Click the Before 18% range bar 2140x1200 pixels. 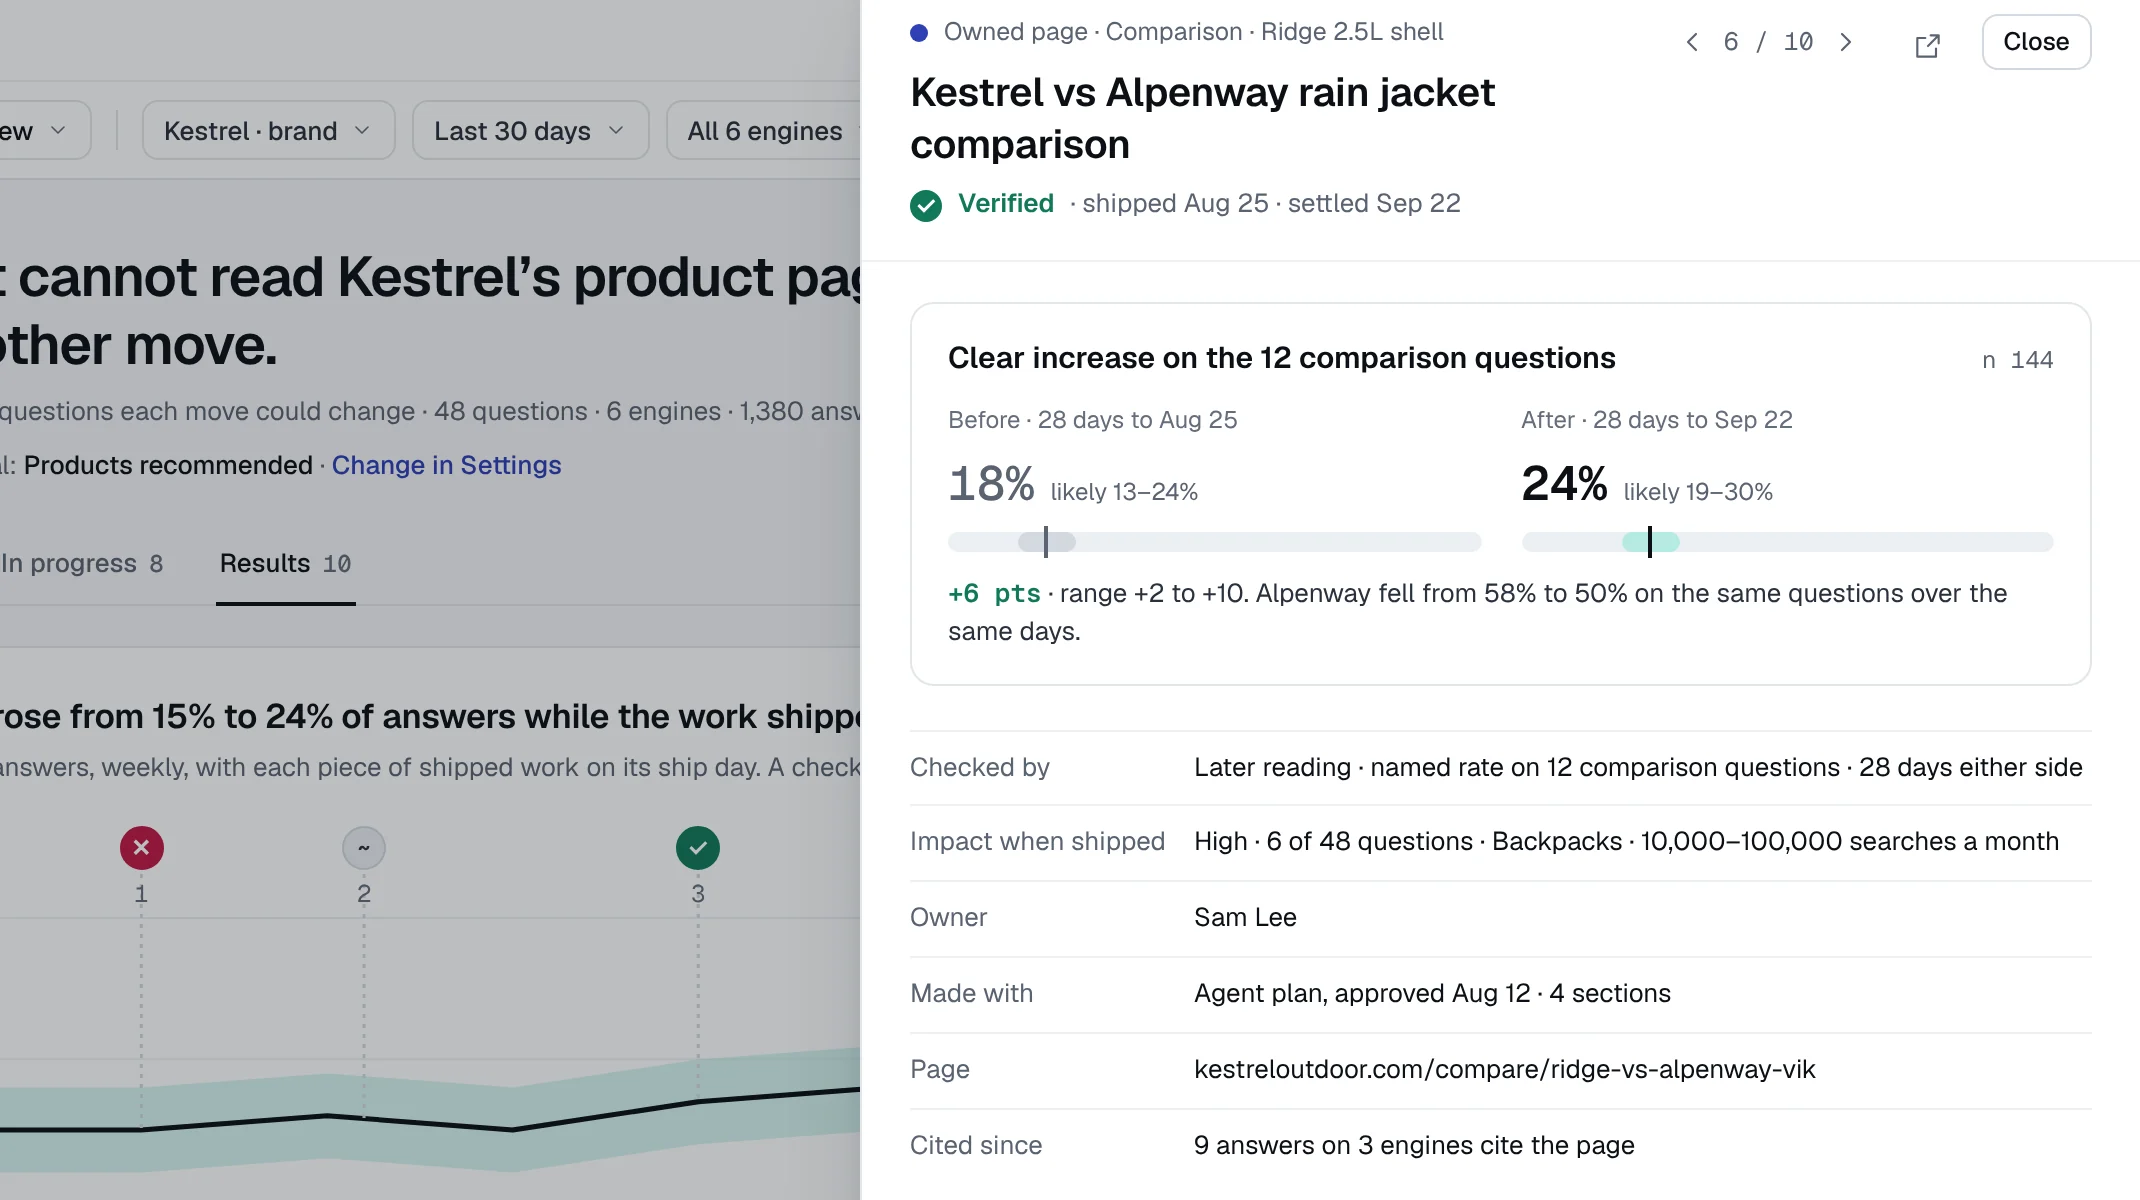click(1214, 542)
